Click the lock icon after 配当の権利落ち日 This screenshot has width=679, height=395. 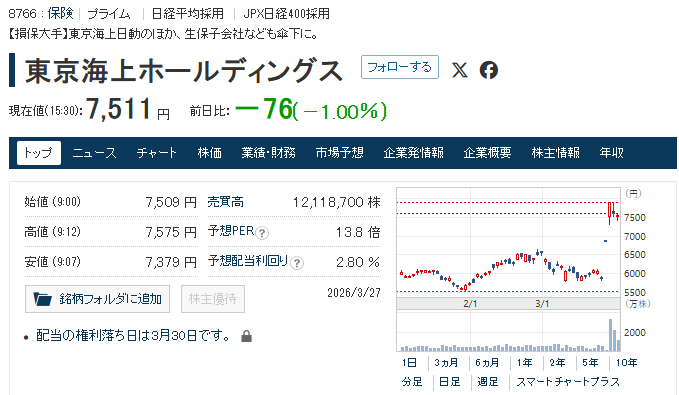246,336
